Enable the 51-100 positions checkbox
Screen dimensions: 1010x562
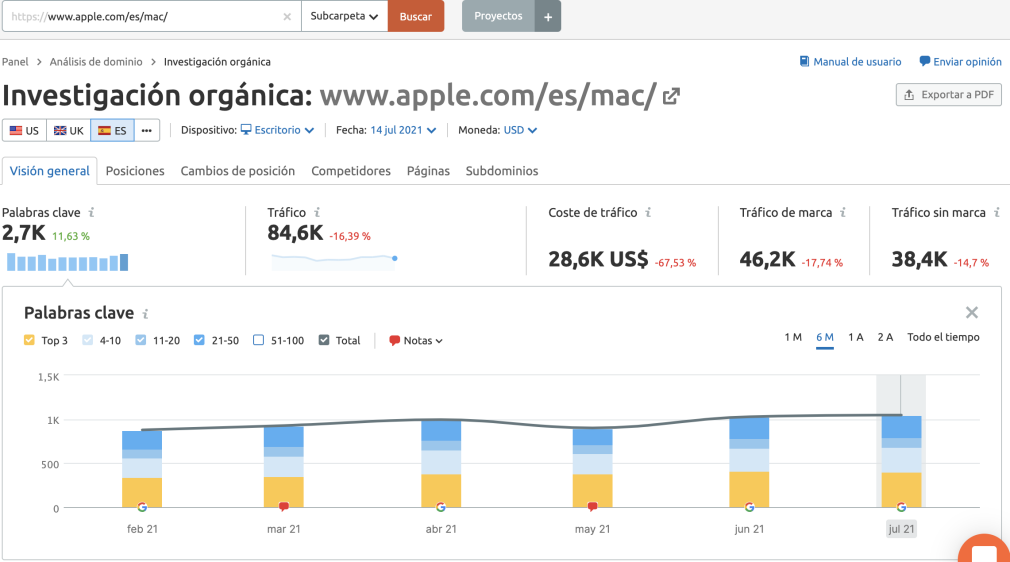tap(258, 340)
